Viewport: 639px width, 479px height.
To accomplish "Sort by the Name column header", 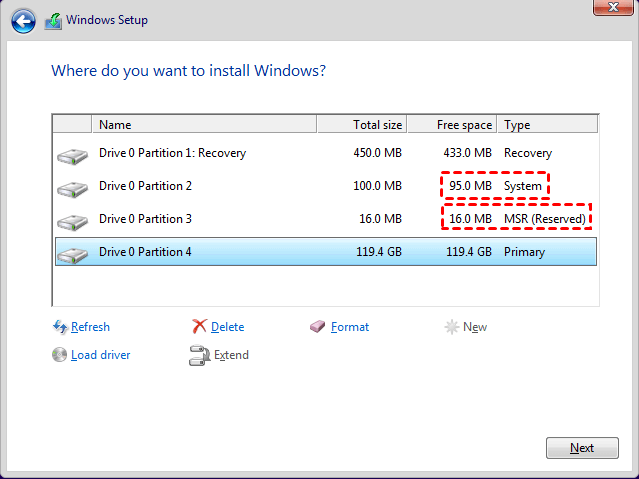I will point(205,125).
